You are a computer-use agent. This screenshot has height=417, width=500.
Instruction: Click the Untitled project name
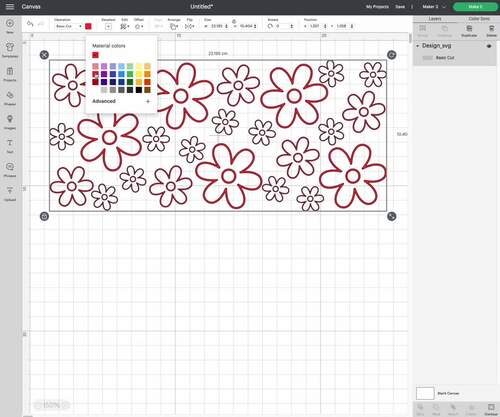coord(201,6)
